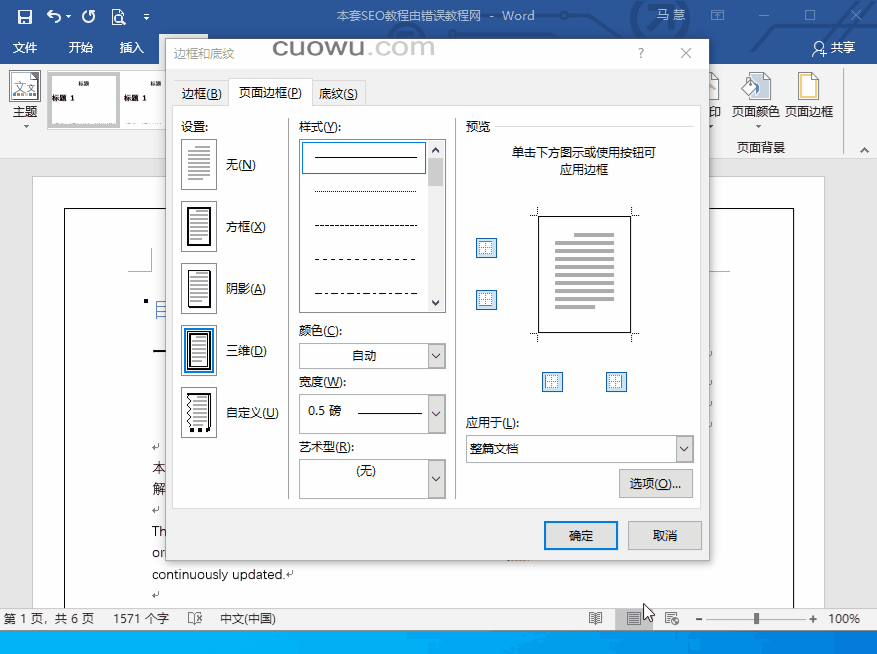This screenshot has width=877, height=654.
Task: Select the 页面边框(P) dialog tab
Action: tap(270, 92)
